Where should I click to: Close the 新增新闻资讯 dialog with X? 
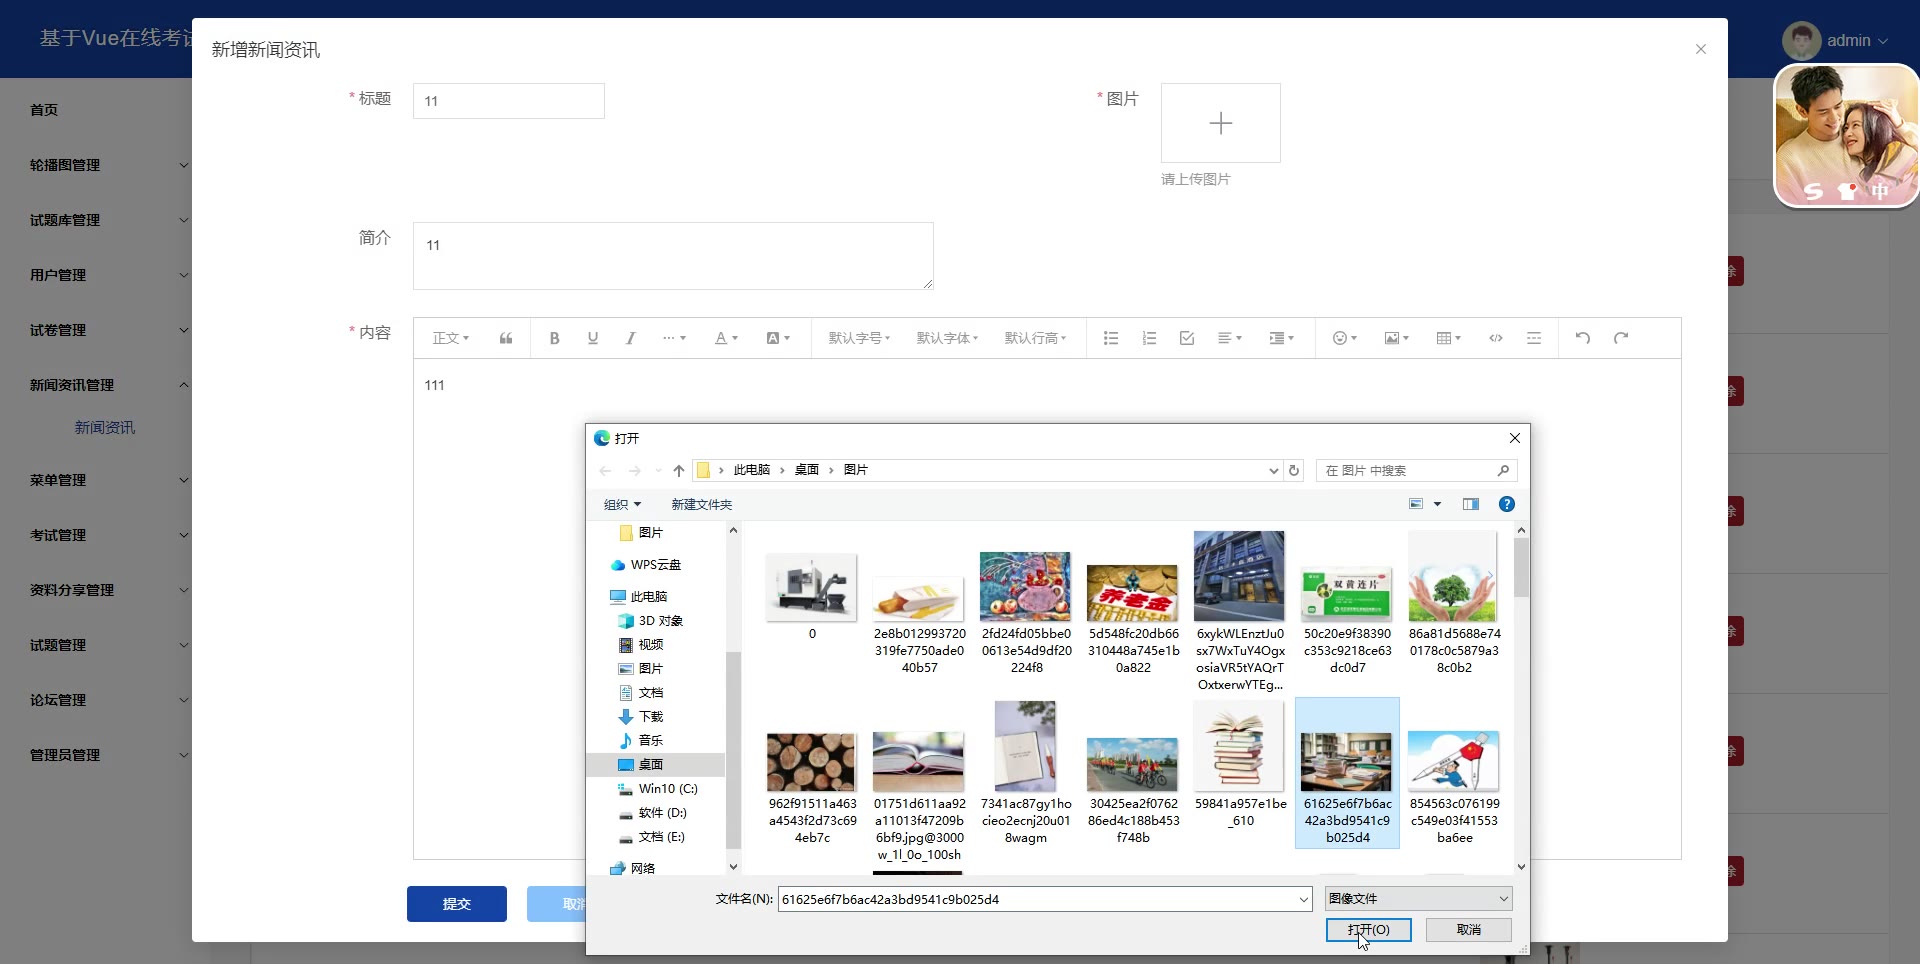[1700, 49]
